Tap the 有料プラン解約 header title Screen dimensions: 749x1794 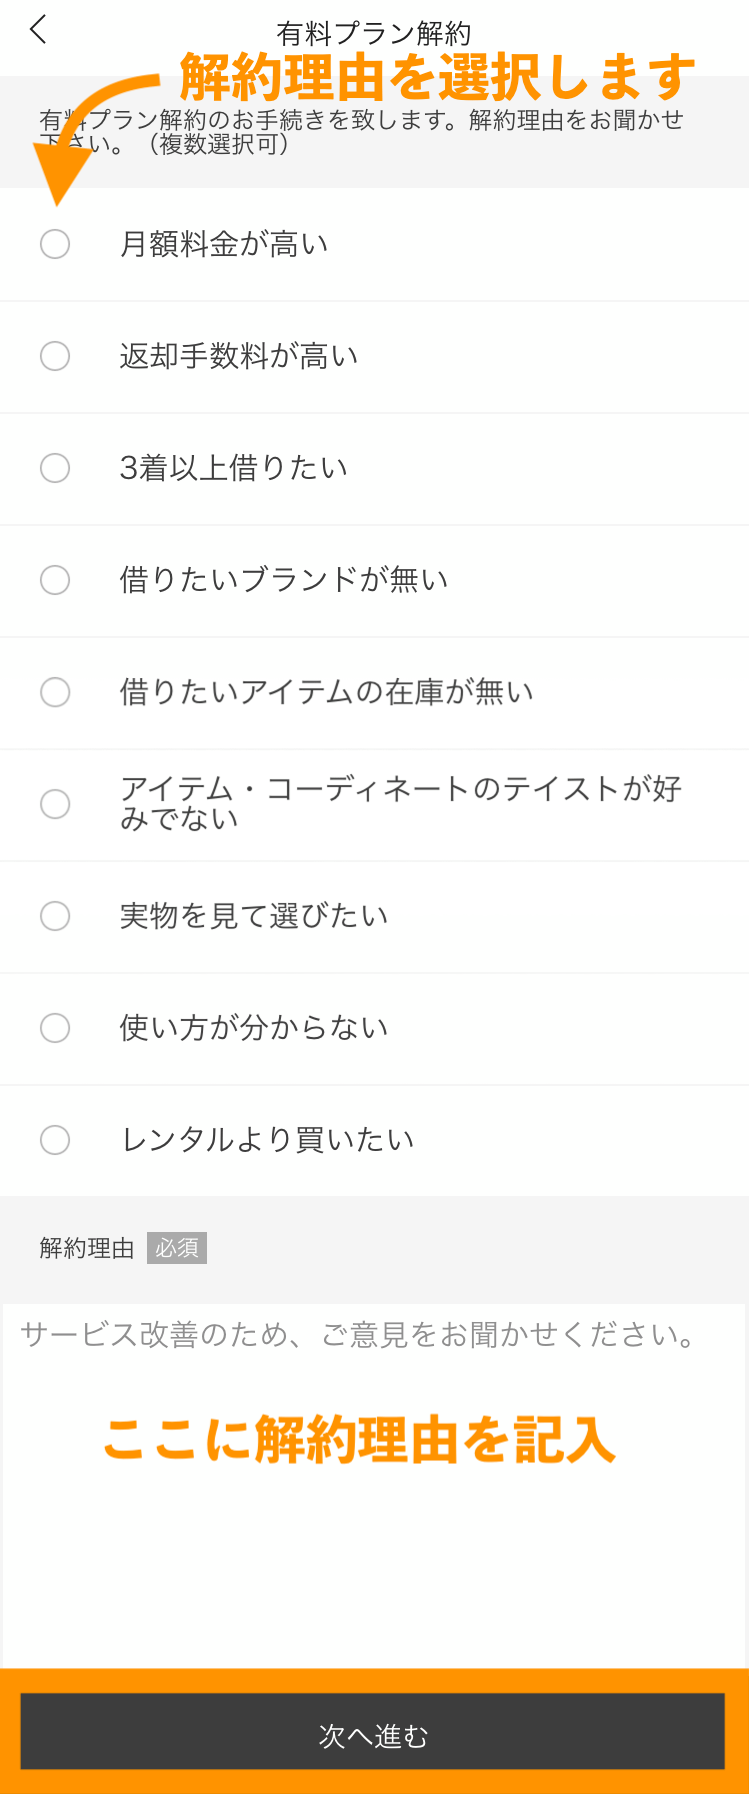coord(374,34)
